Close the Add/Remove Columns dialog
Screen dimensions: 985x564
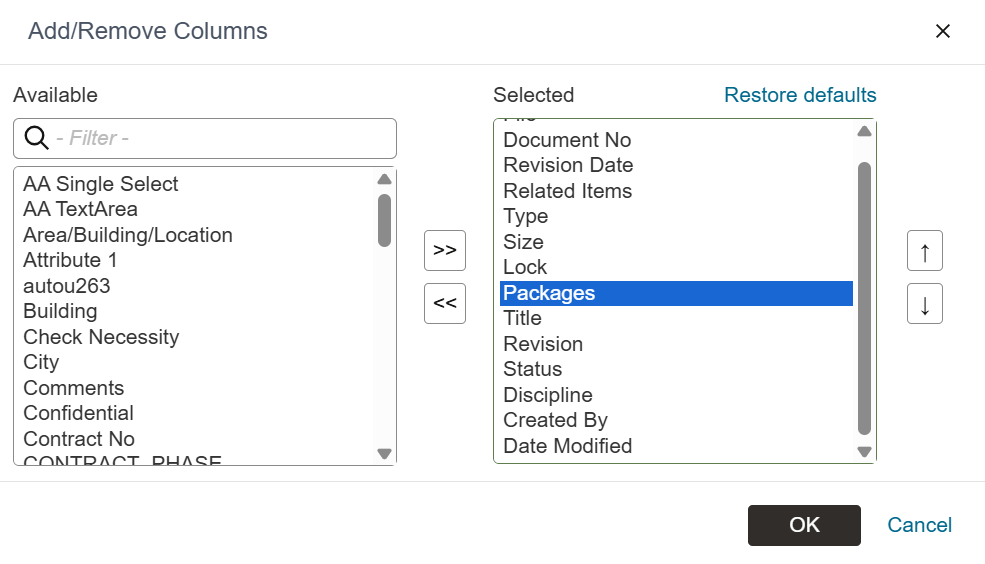tap(942, 31)
